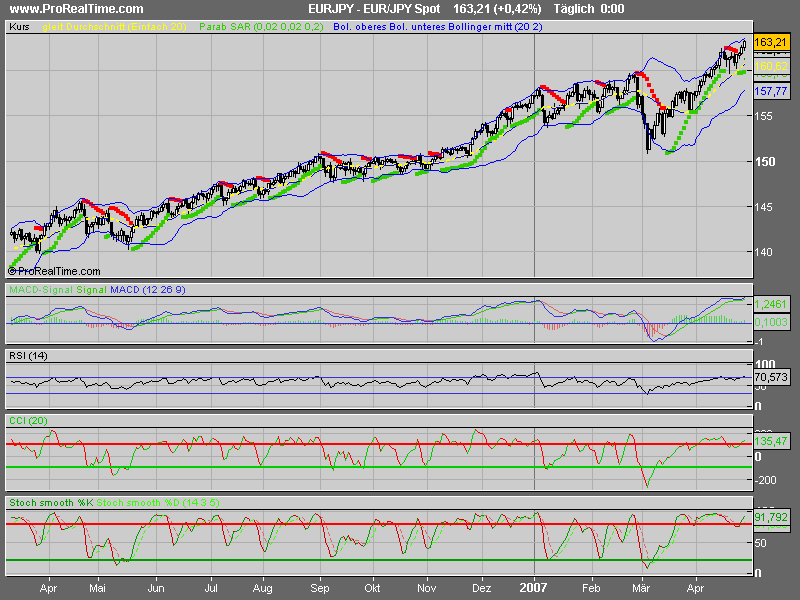Click the 150 price axis label
Image resolution: width=800 pixels, height=600 pixels.
pyautogui.click(x=765, y=162)
